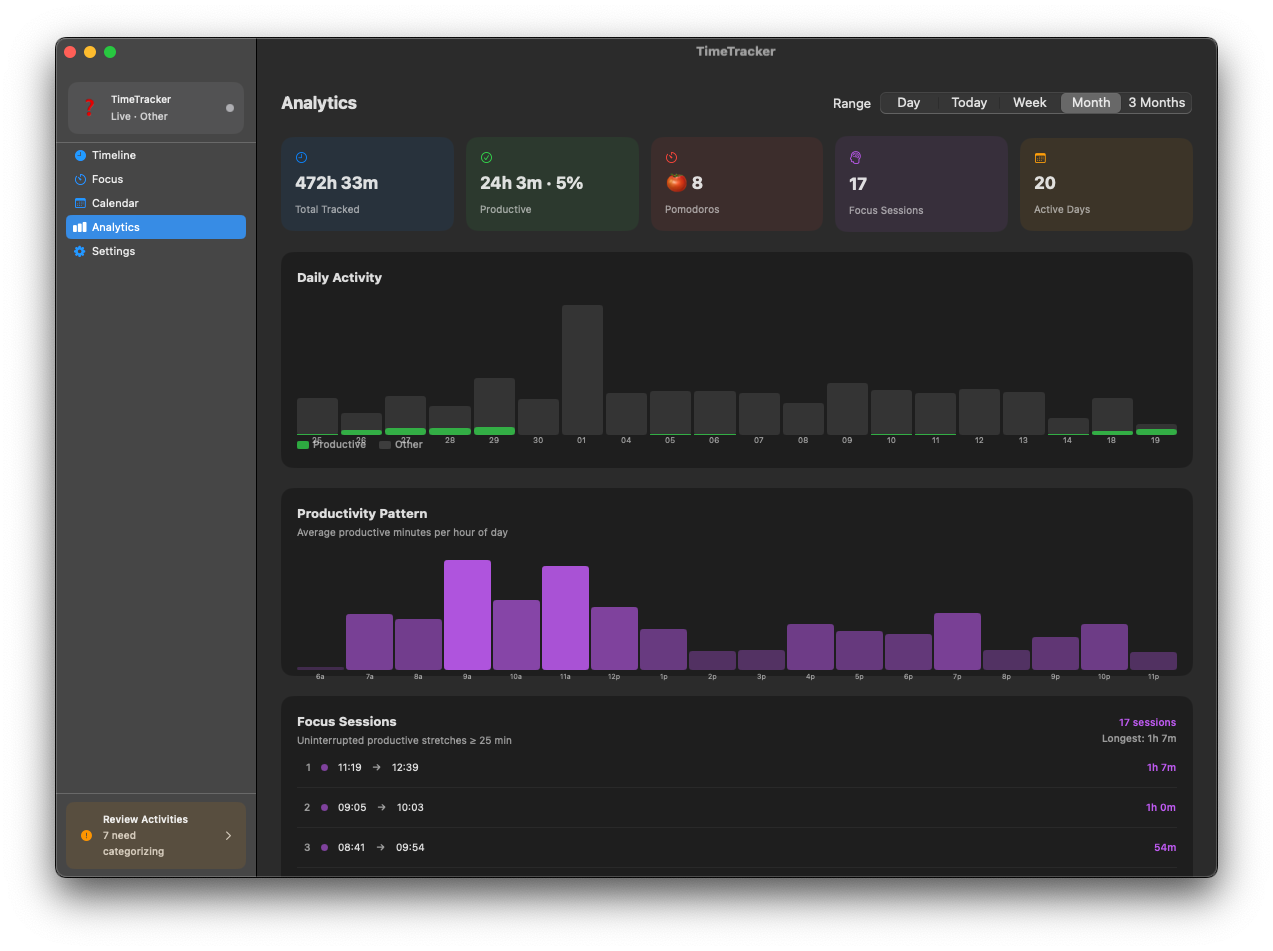Click the Calendar icon in sidebar
This screenshot has width=1273, height=951.
[x=80, y=203]
